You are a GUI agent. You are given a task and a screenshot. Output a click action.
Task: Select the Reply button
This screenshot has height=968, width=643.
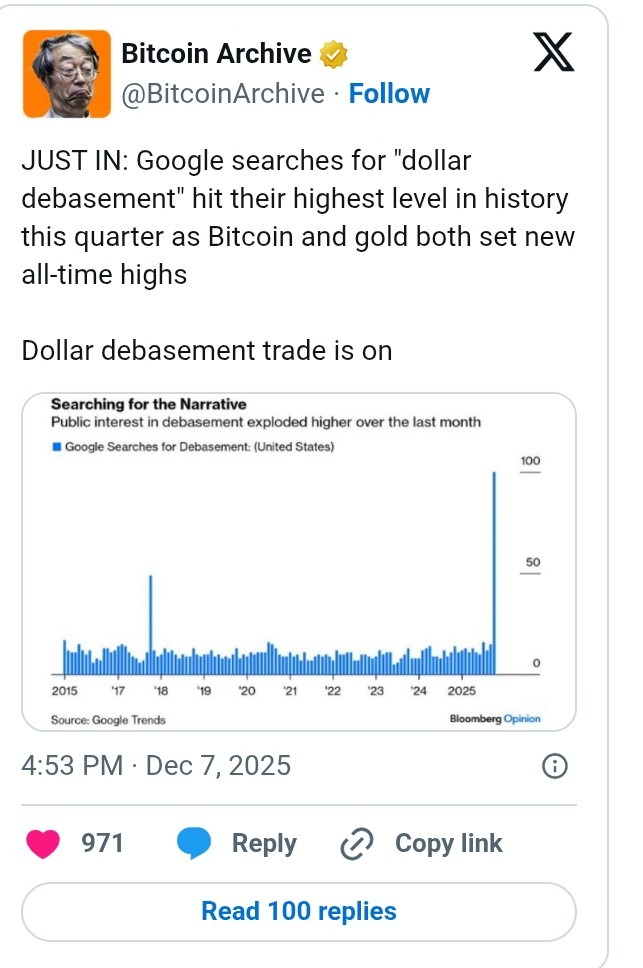[264, 843]
